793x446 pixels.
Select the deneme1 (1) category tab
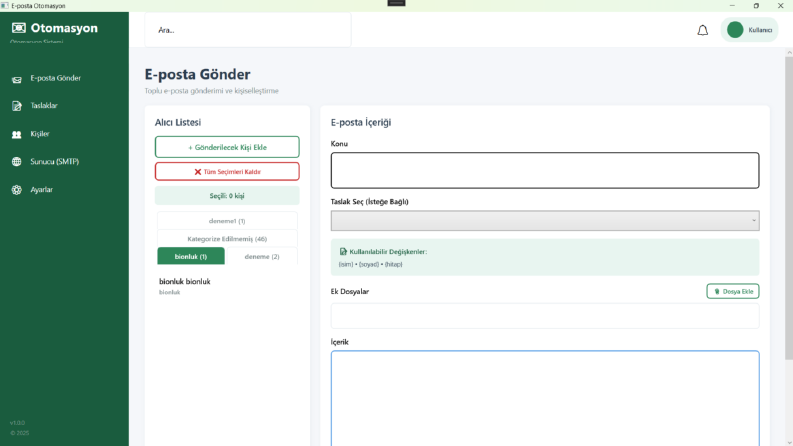(x=227, y=221)
